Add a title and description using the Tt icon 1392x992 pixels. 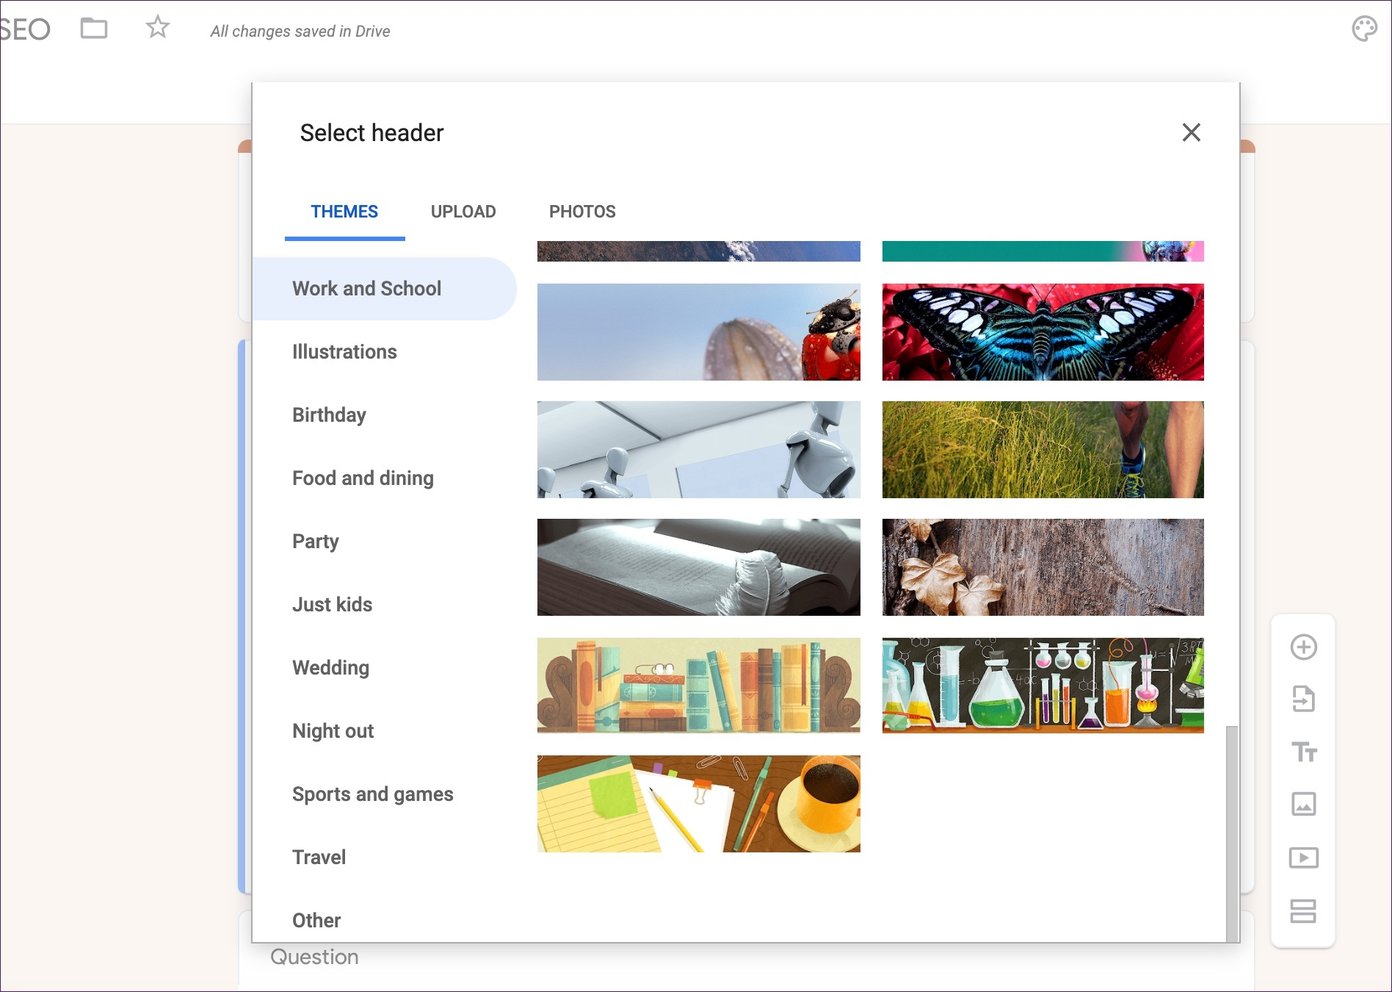[1303, 752]
